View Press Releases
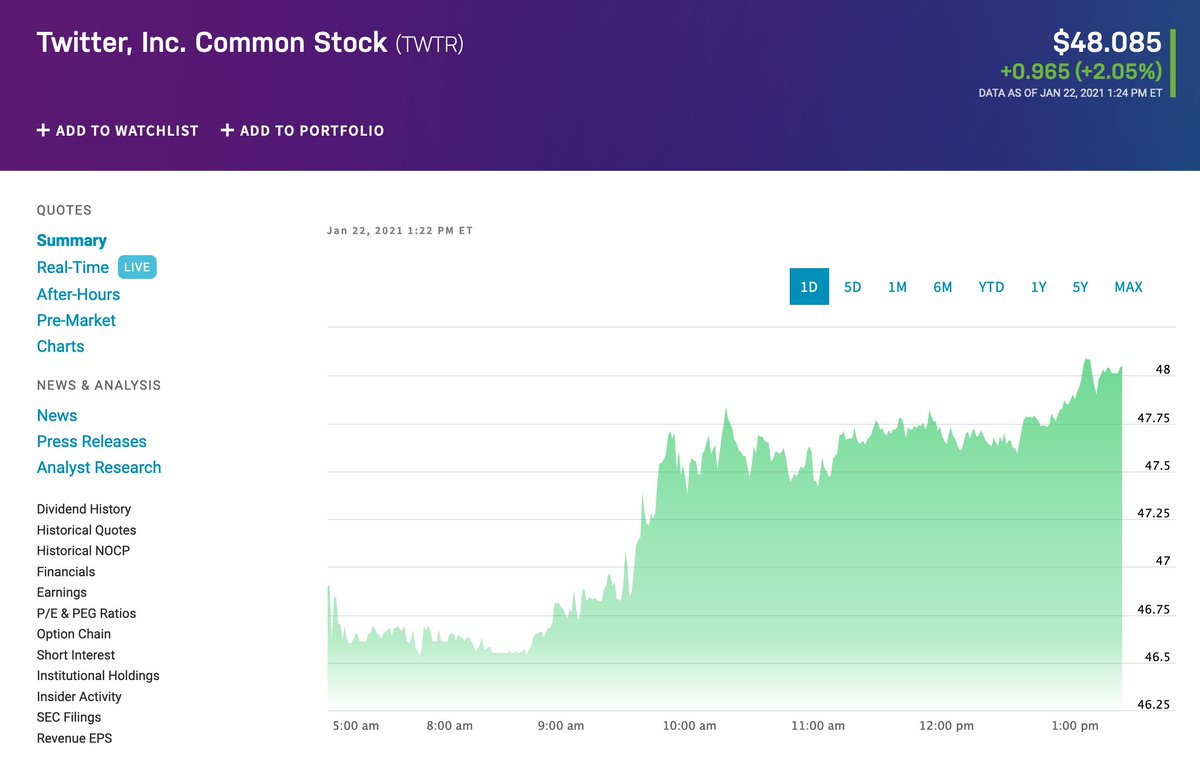Image resolution: width=1200 pixels, height=773 pixels. coord(92,441)
